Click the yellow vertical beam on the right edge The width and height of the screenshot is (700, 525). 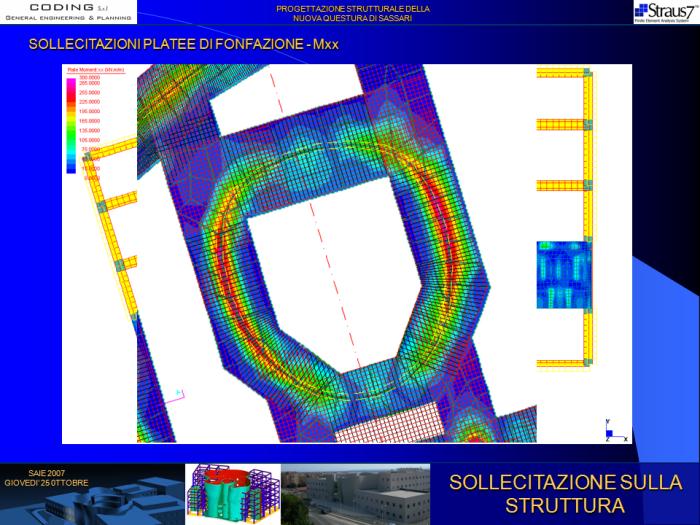[x=588, y=220]
